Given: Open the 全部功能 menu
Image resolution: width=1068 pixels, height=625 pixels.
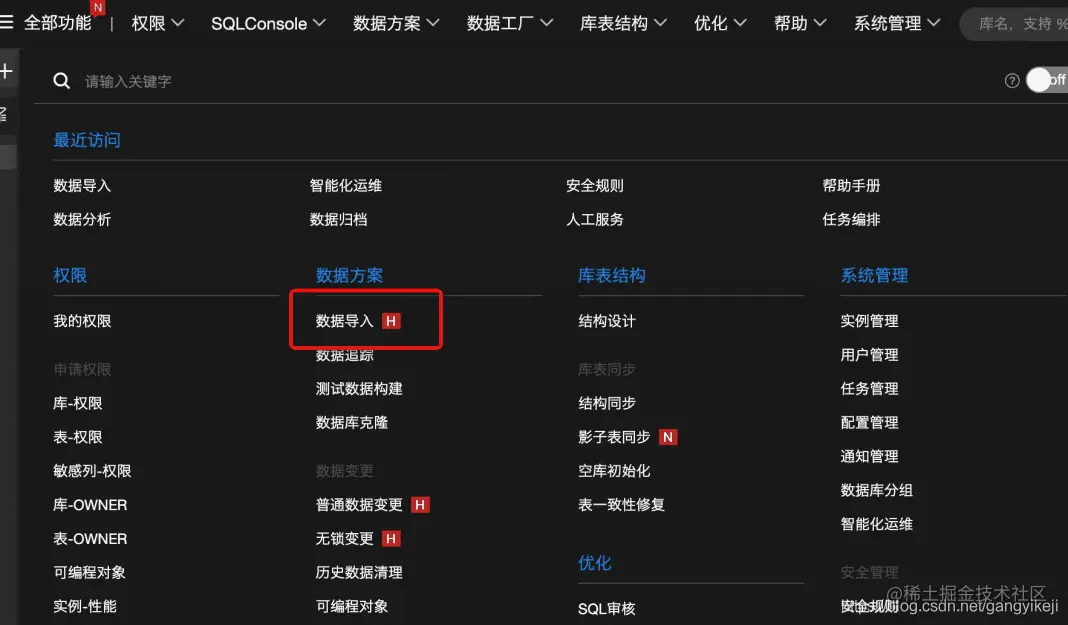Looking at the screenshot, I should [57, 22].
